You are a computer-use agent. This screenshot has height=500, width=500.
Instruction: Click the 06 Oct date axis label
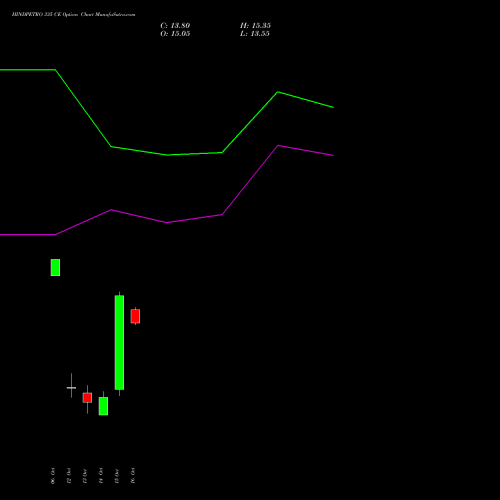point(53,476)
